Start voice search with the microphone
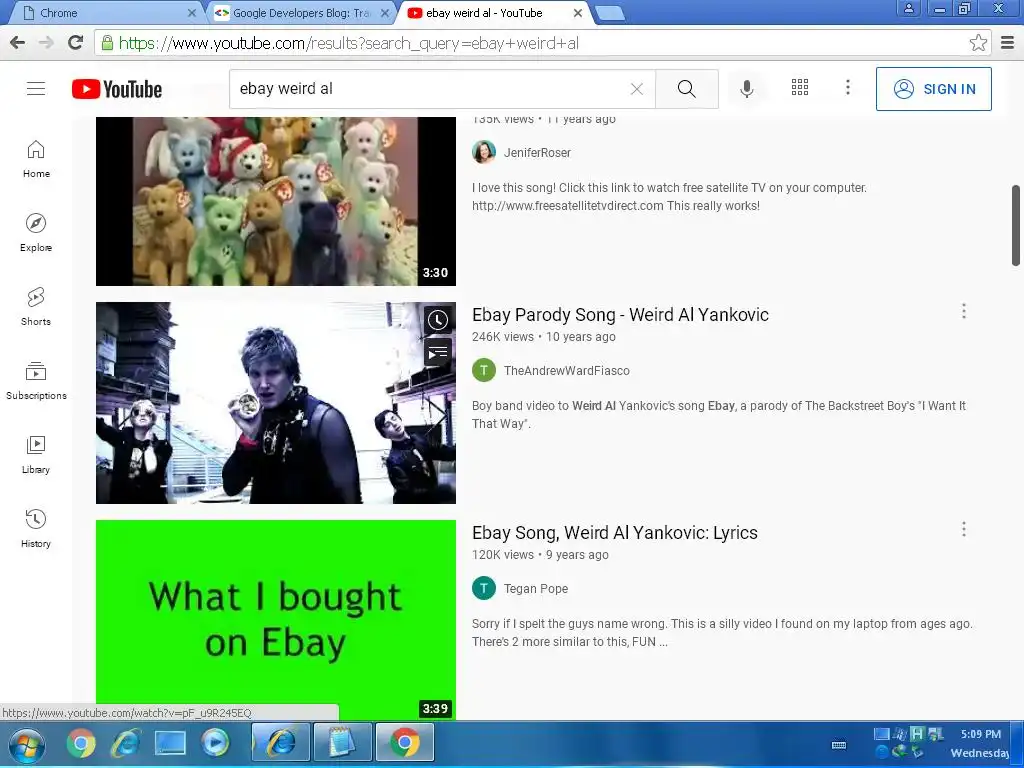The image size is (1024, 768). point(746,89)
